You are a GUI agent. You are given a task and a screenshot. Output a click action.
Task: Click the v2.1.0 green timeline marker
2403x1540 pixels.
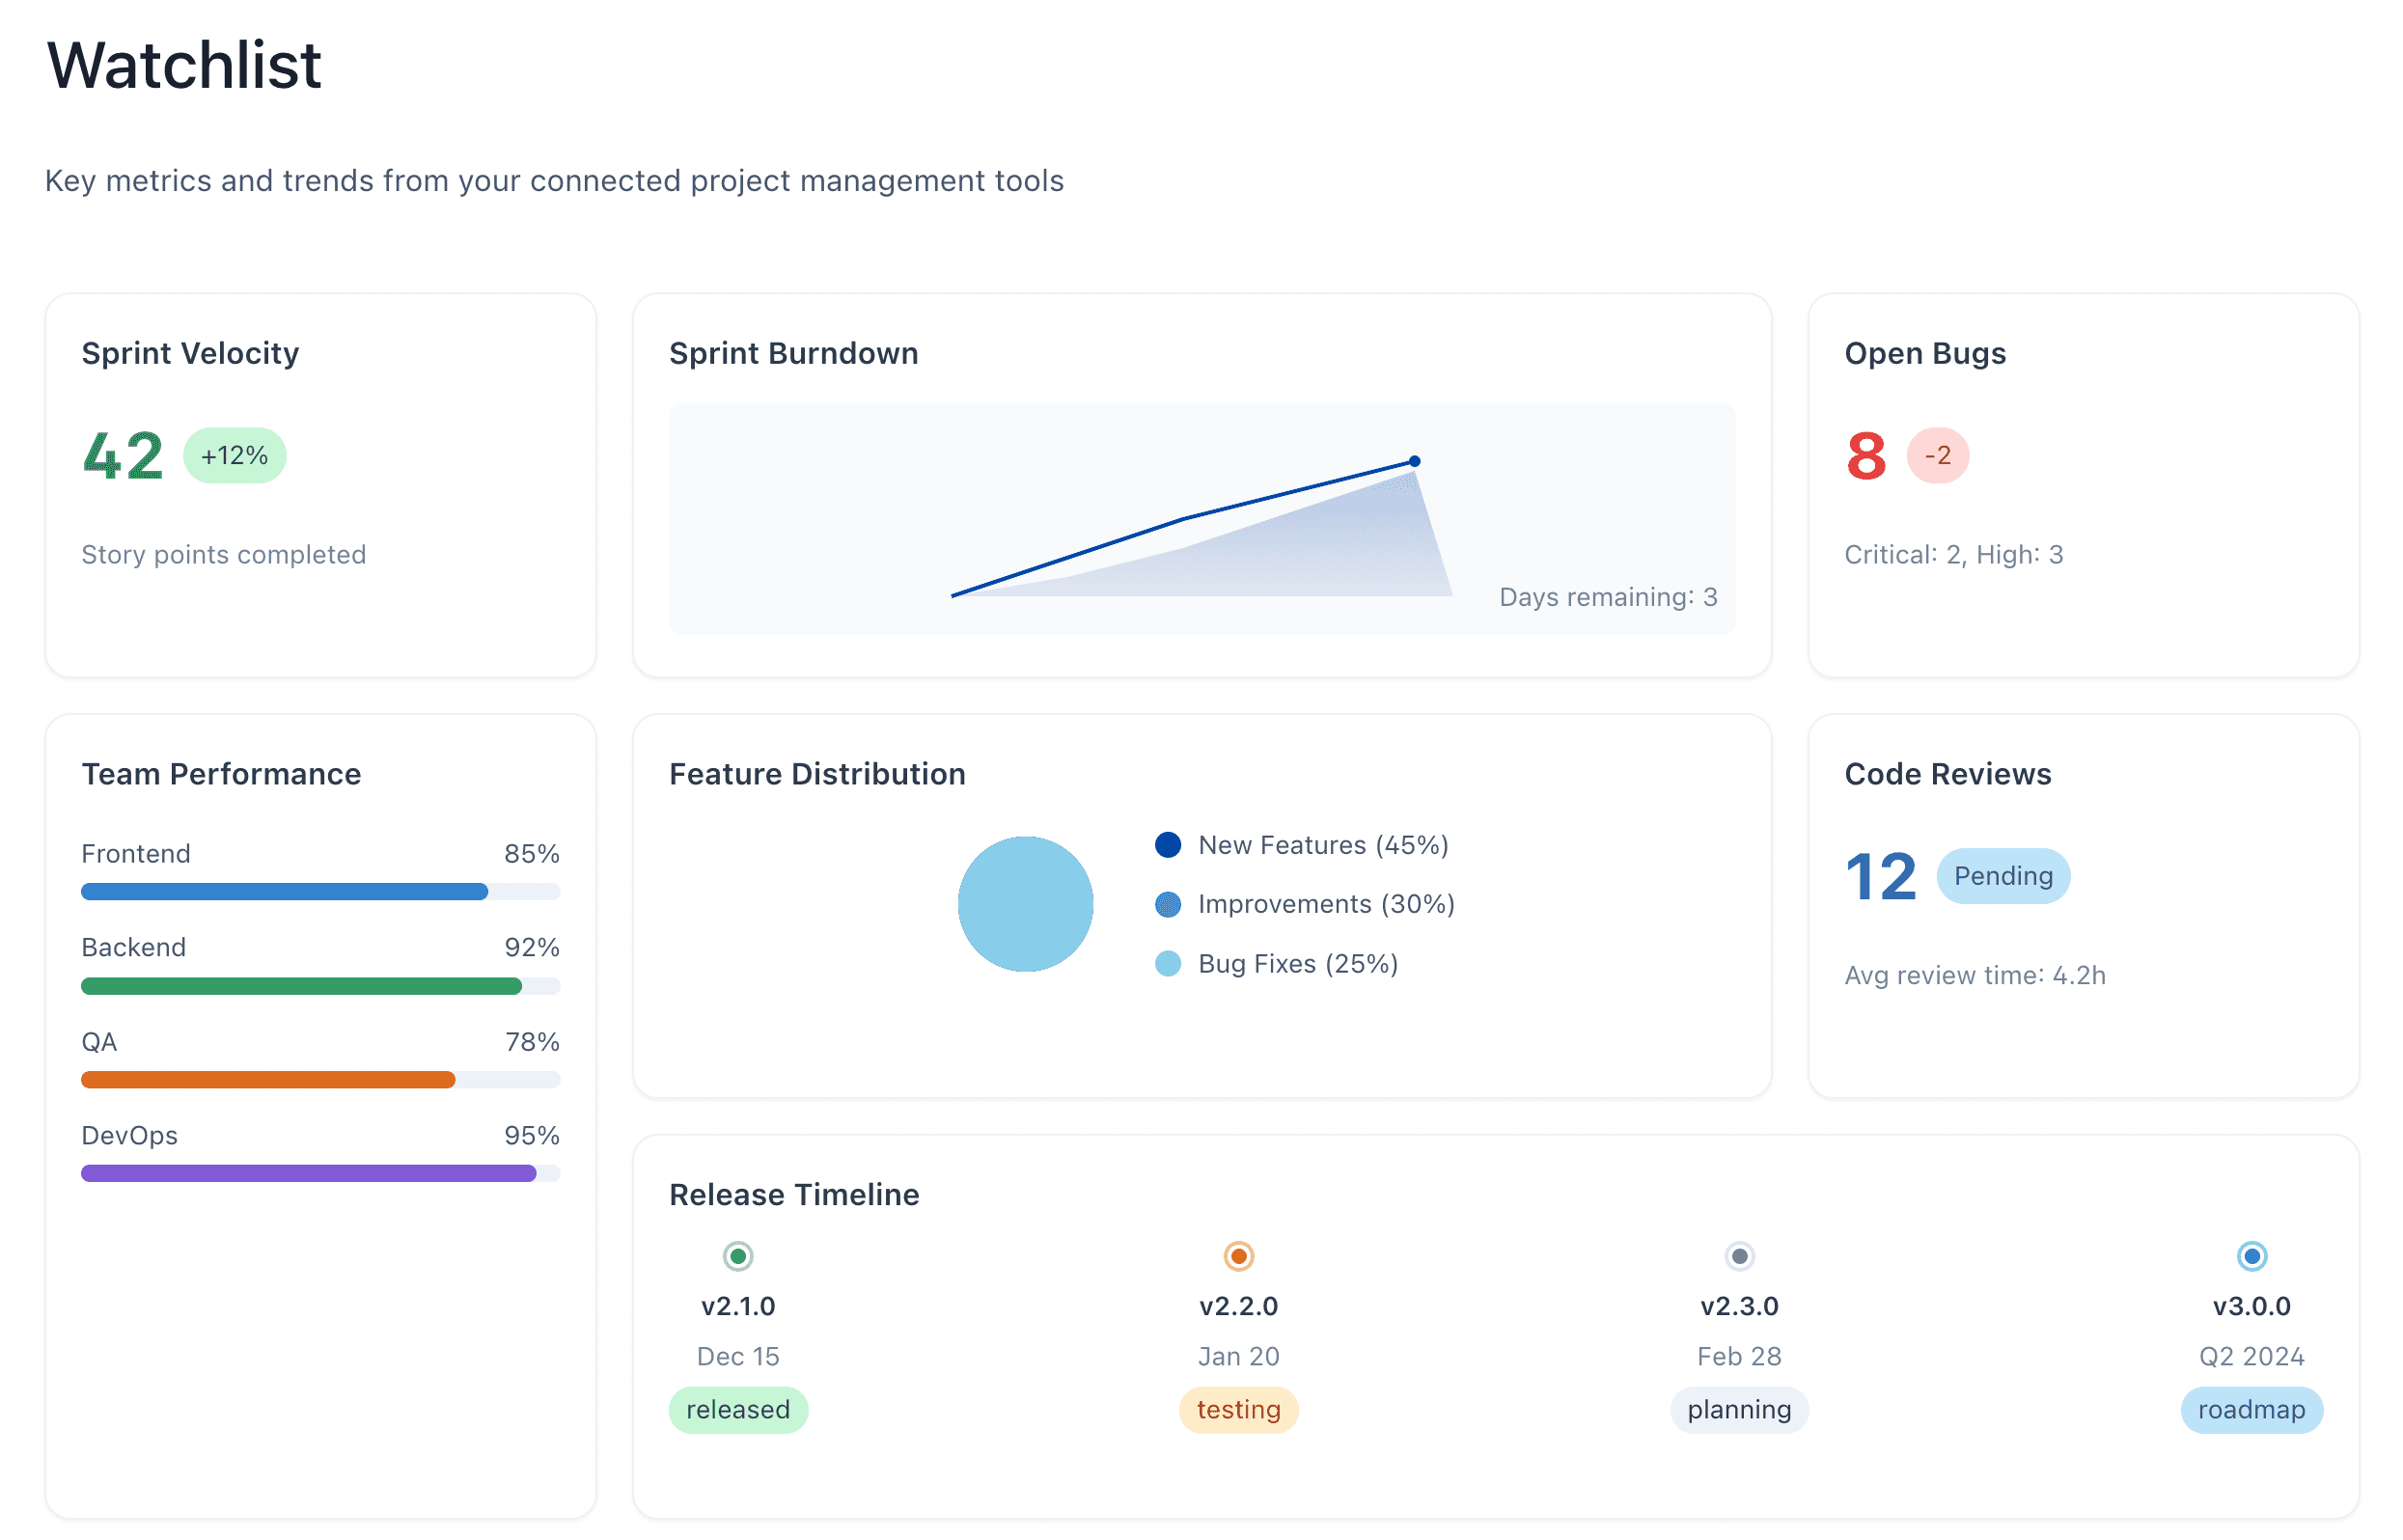(x=738, y=1256)
